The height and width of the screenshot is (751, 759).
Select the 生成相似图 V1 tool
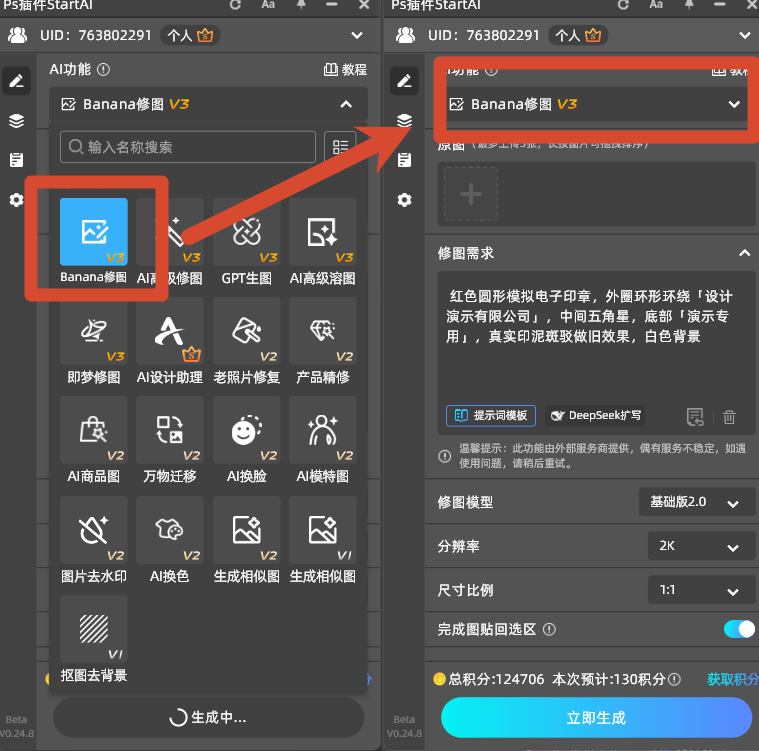tap(322, 530)
